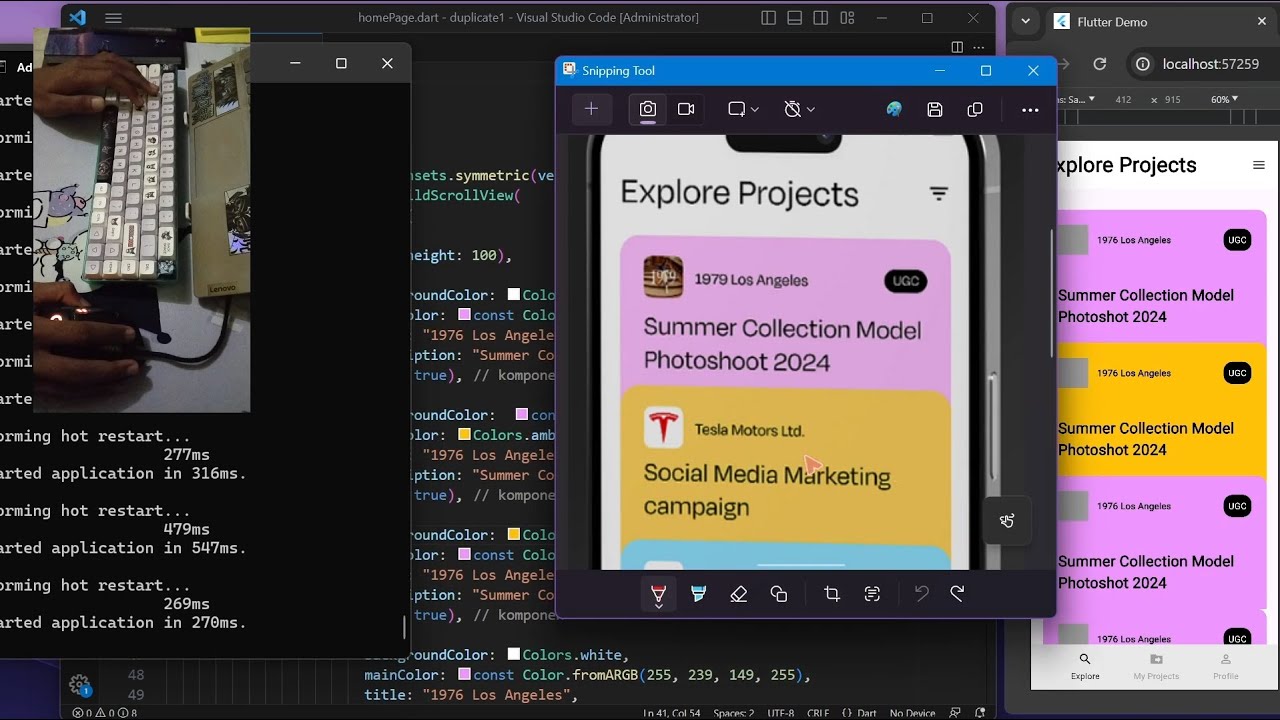Open the 60% zoom dropdown in device toolbar
Viewport: 1280px width, 720px height.
click(x=1224, y=99)
